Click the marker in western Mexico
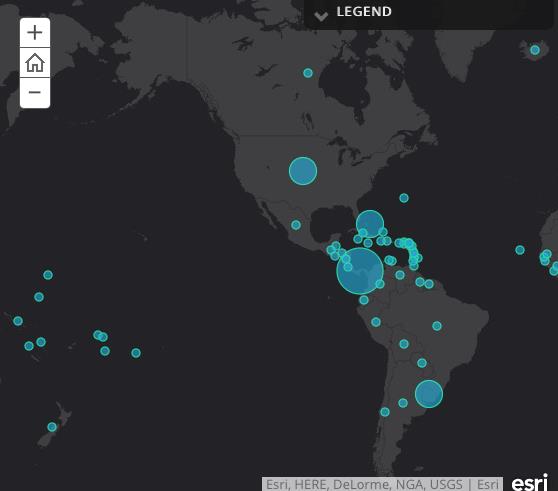This screenshot has height=491, width=558. 296,225
